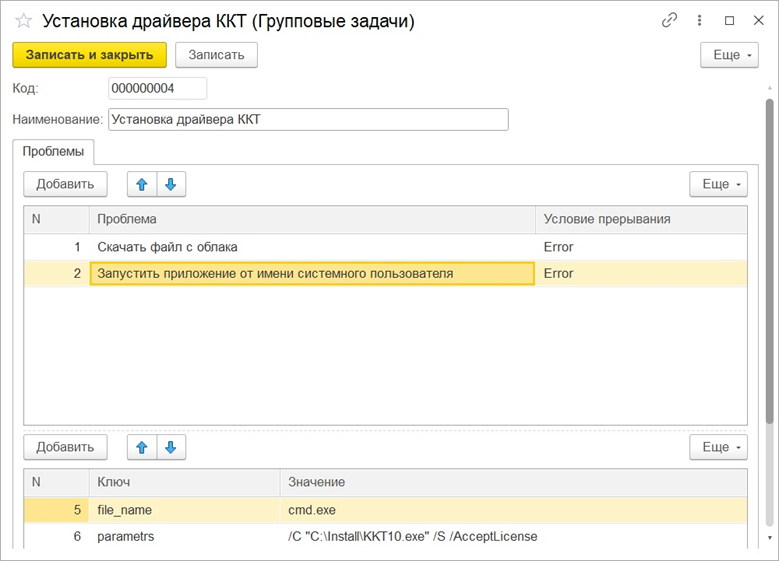Expand Еще menu above problems table
Image resolution: width=779 pixels, height=561 pixels.
pos(718,184)
